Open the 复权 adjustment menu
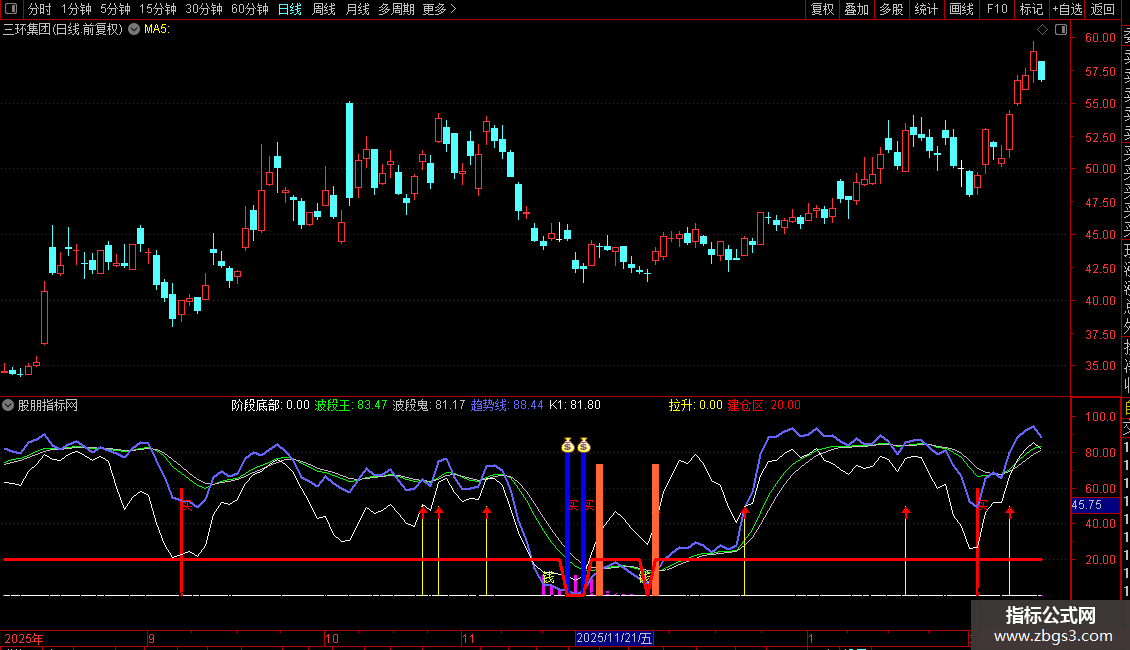 coord(822,9)
